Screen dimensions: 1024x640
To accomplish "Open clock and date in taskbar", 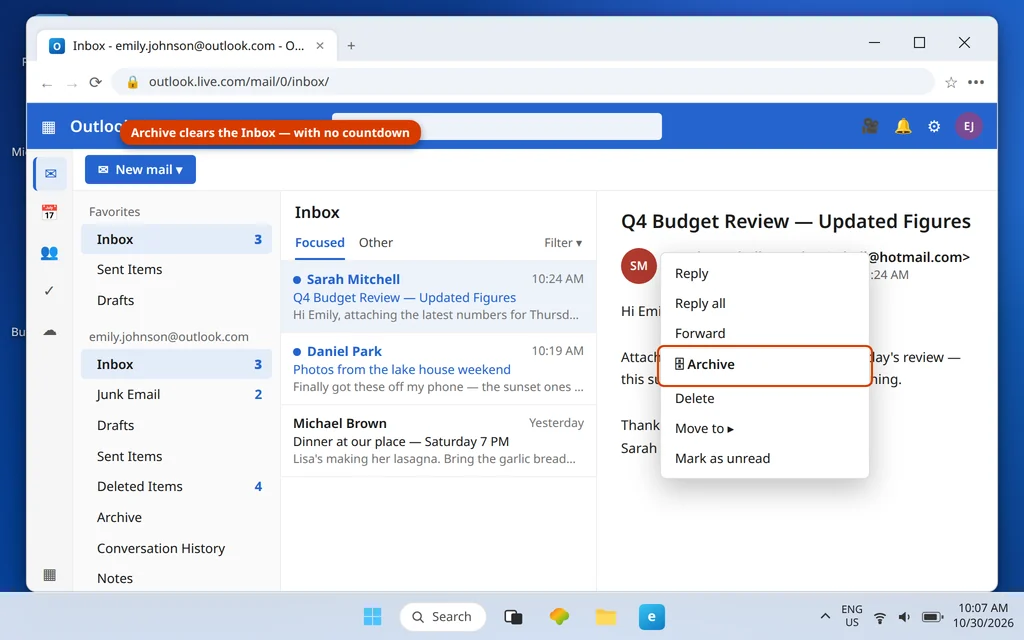I will (983, 616).
